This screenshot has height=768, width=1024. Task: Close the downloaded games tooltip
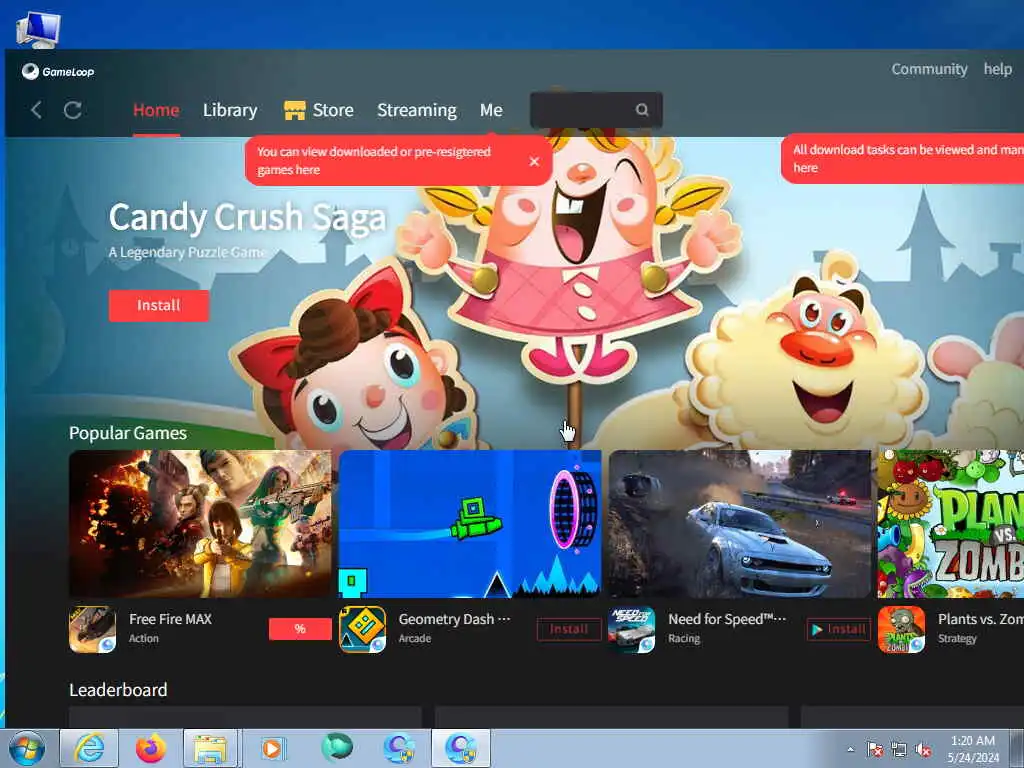pyautogui.click(x=534, y=161)
